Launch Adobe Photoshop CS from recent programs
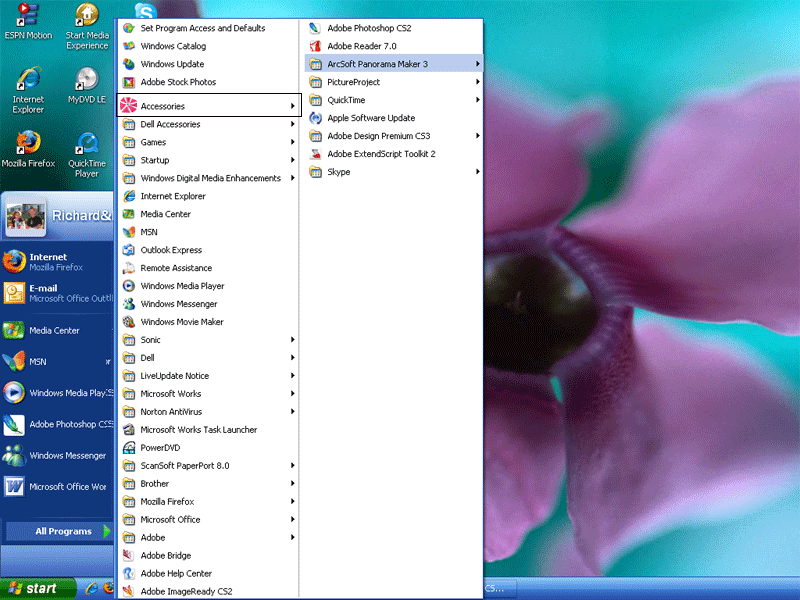Screen dimensions: 800x600 [x=57, y=424]
